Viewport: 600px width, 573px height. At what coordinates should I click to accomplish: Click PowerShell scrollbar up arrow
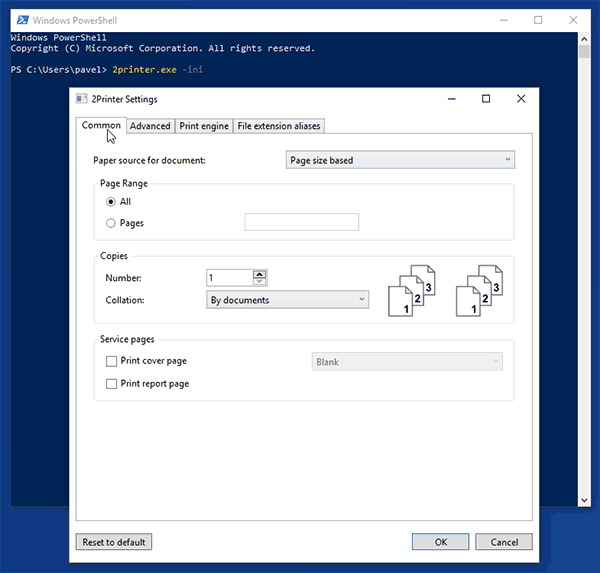pyautogui.click(x=584, y=39)
